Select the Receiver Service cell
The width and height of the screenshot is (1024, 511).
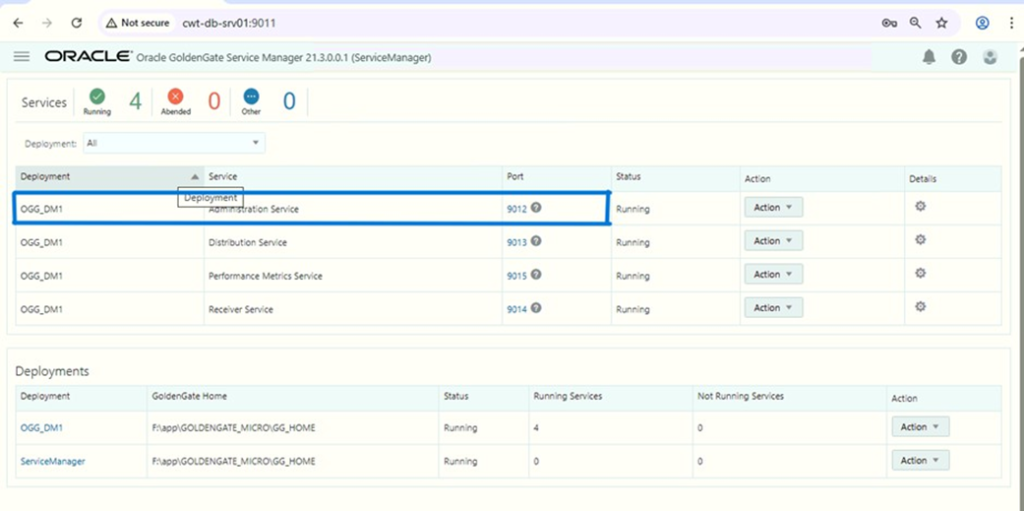coord(353,309)
